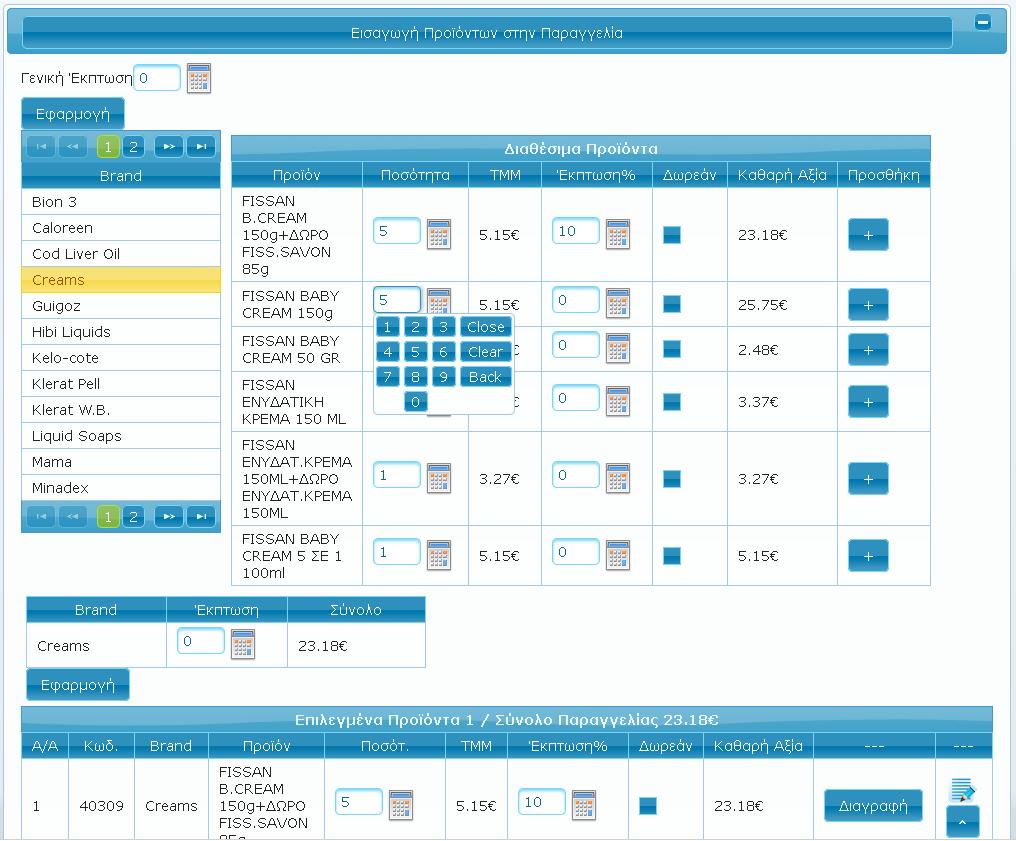This screenshot has height=841, width=1016.
Task: Add FISSAN BABY CREAM 5 ΣΕ 1 with plus button
Action: coord(868,556)
